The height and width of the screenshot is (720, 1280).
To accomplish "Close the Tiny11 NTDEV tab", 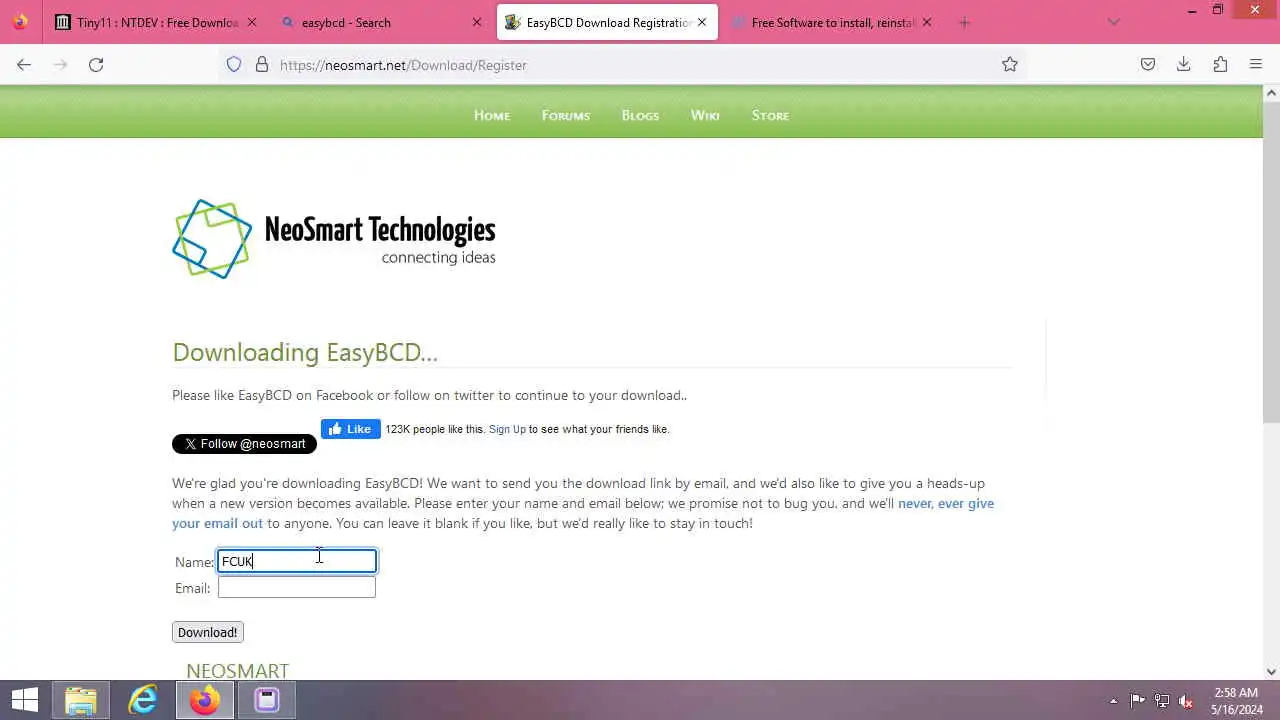I will (252, 22).
